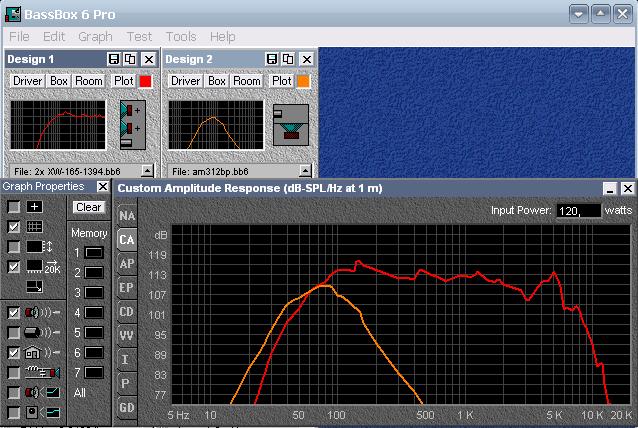Switch to the AP graph tab
Screen dimensions: 638x428
[x=127, y=263]
